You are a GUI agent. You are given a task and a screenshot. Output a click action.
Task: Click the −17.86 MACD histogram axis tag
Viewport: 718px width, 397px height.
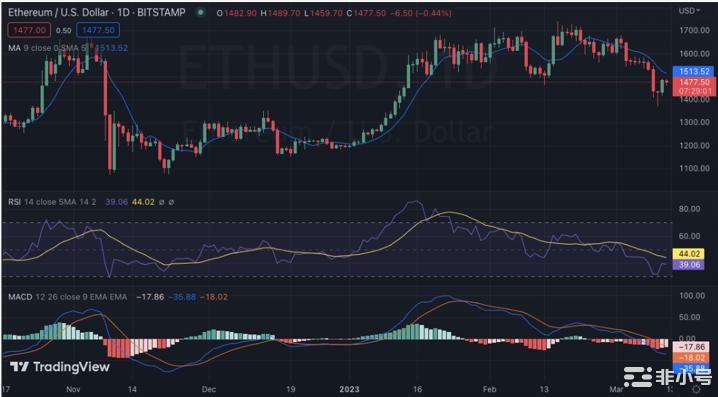click(x=691, y=347)
